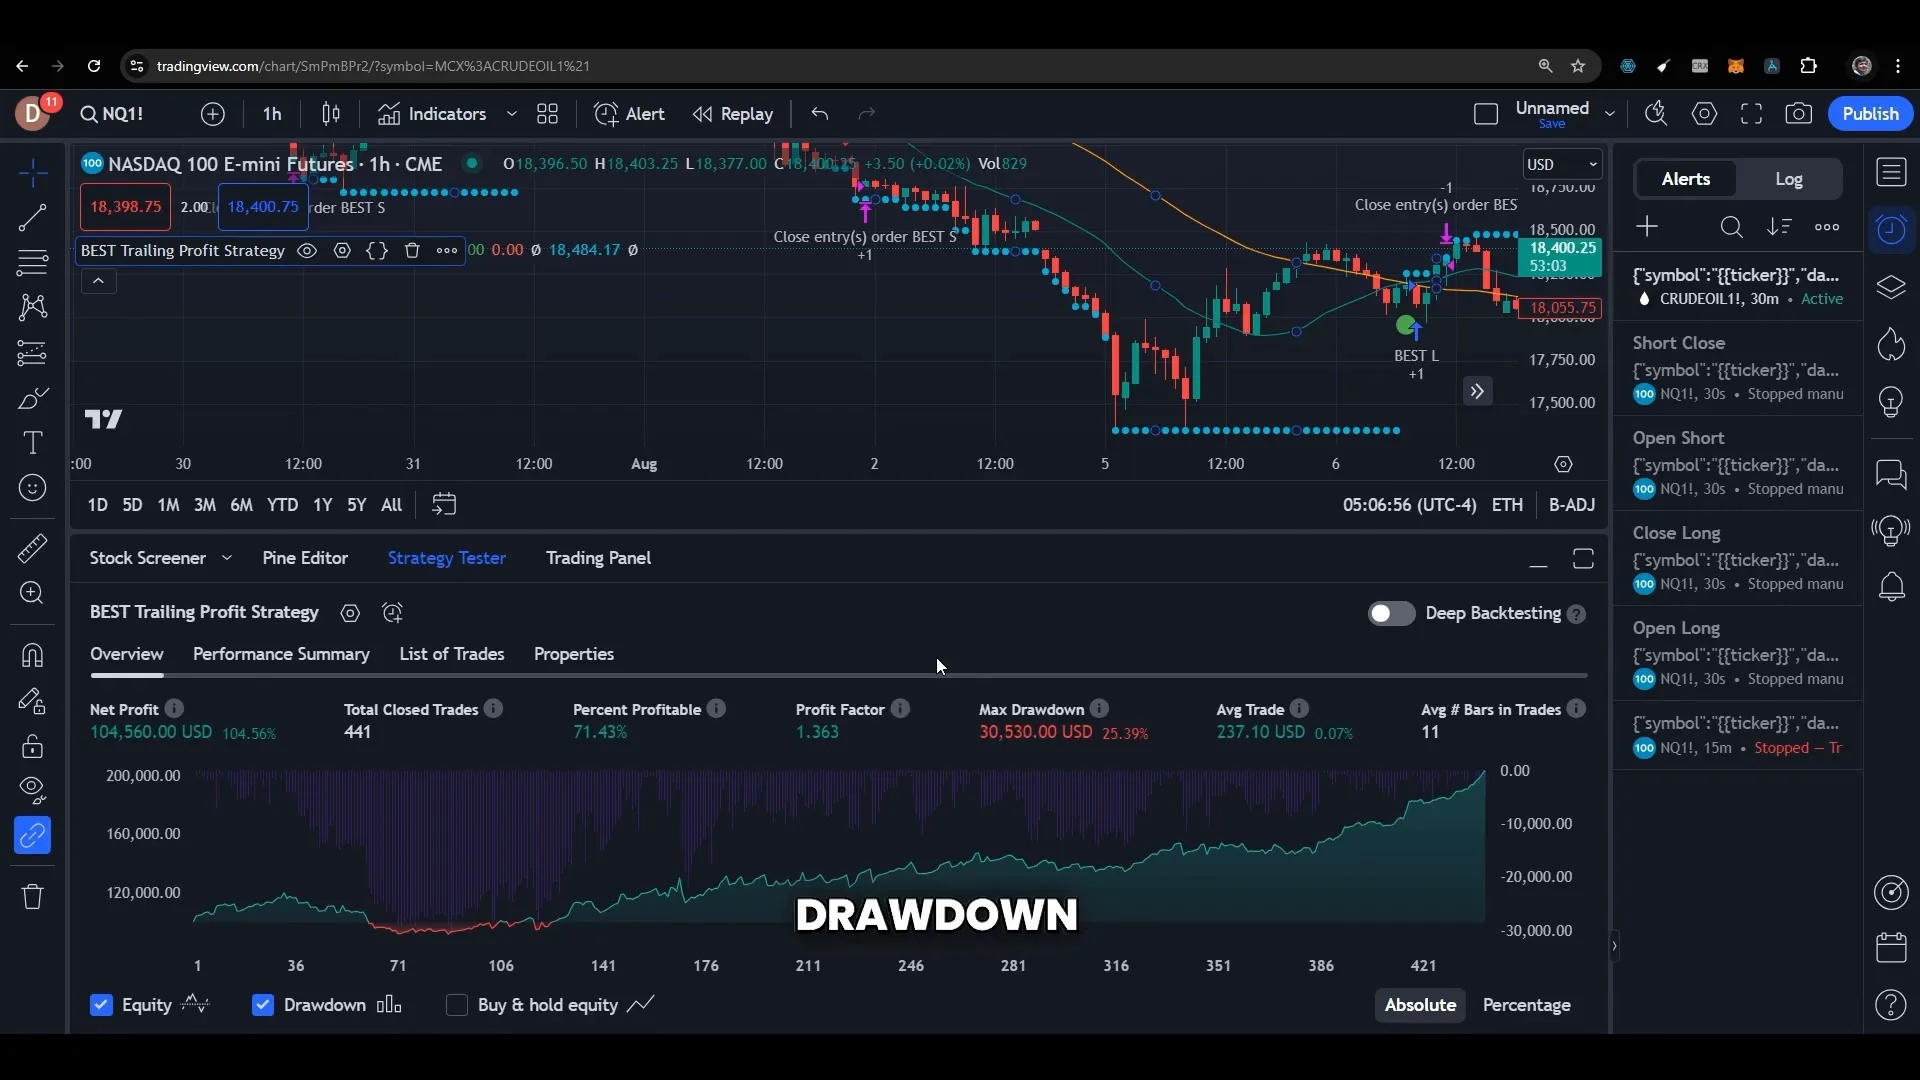Enter fullscreen mode
1920x1080 pixels.
(x=1751, y=114)
